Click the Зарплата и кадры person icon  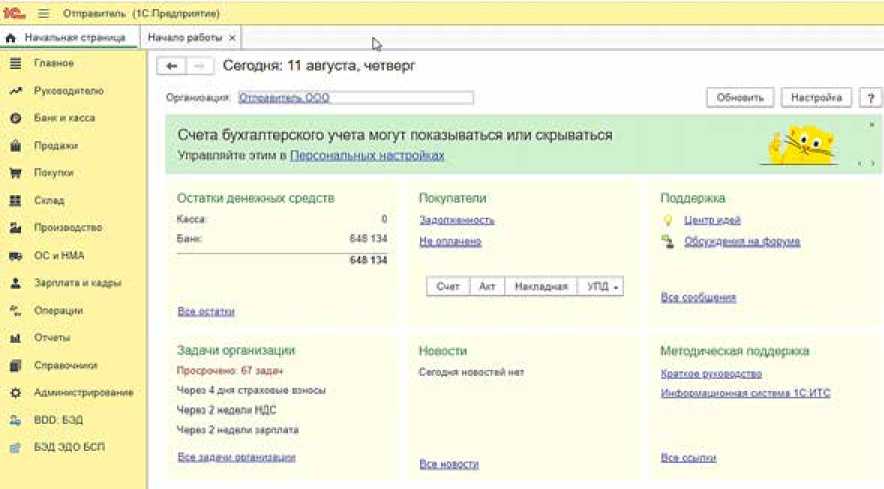point(16,283)
